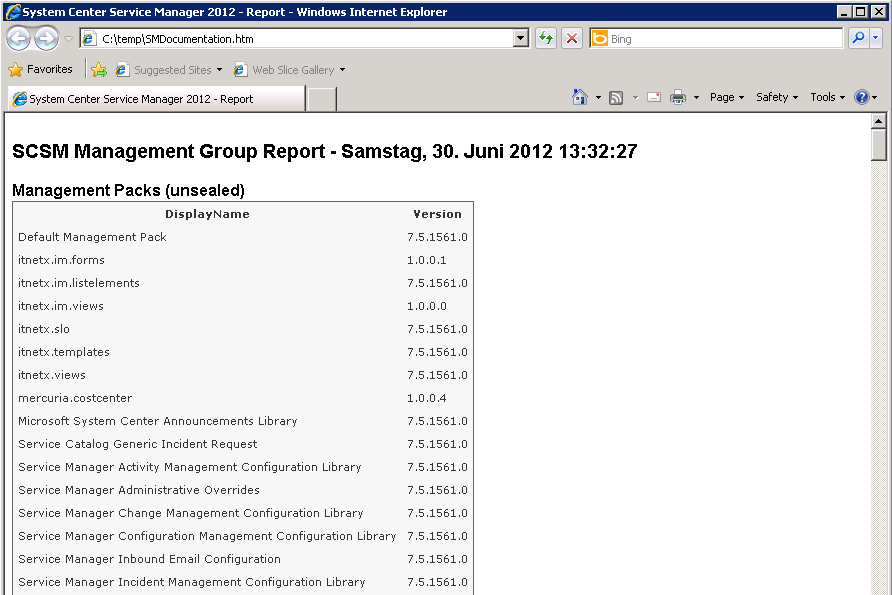Click the Refresh page icon
892x595 pixels.
point(545,39)
